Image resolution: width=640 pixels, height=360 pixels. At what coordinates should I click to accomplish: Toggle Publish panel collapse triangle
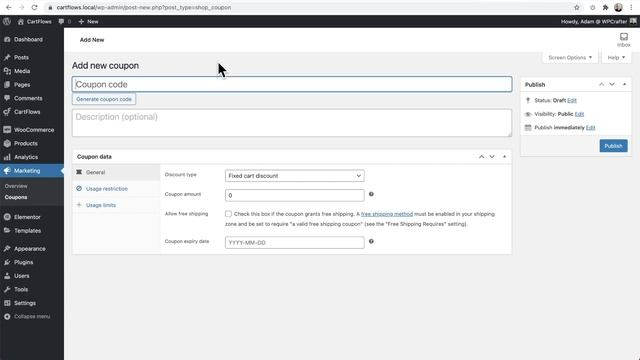click(x=624, y=84)
